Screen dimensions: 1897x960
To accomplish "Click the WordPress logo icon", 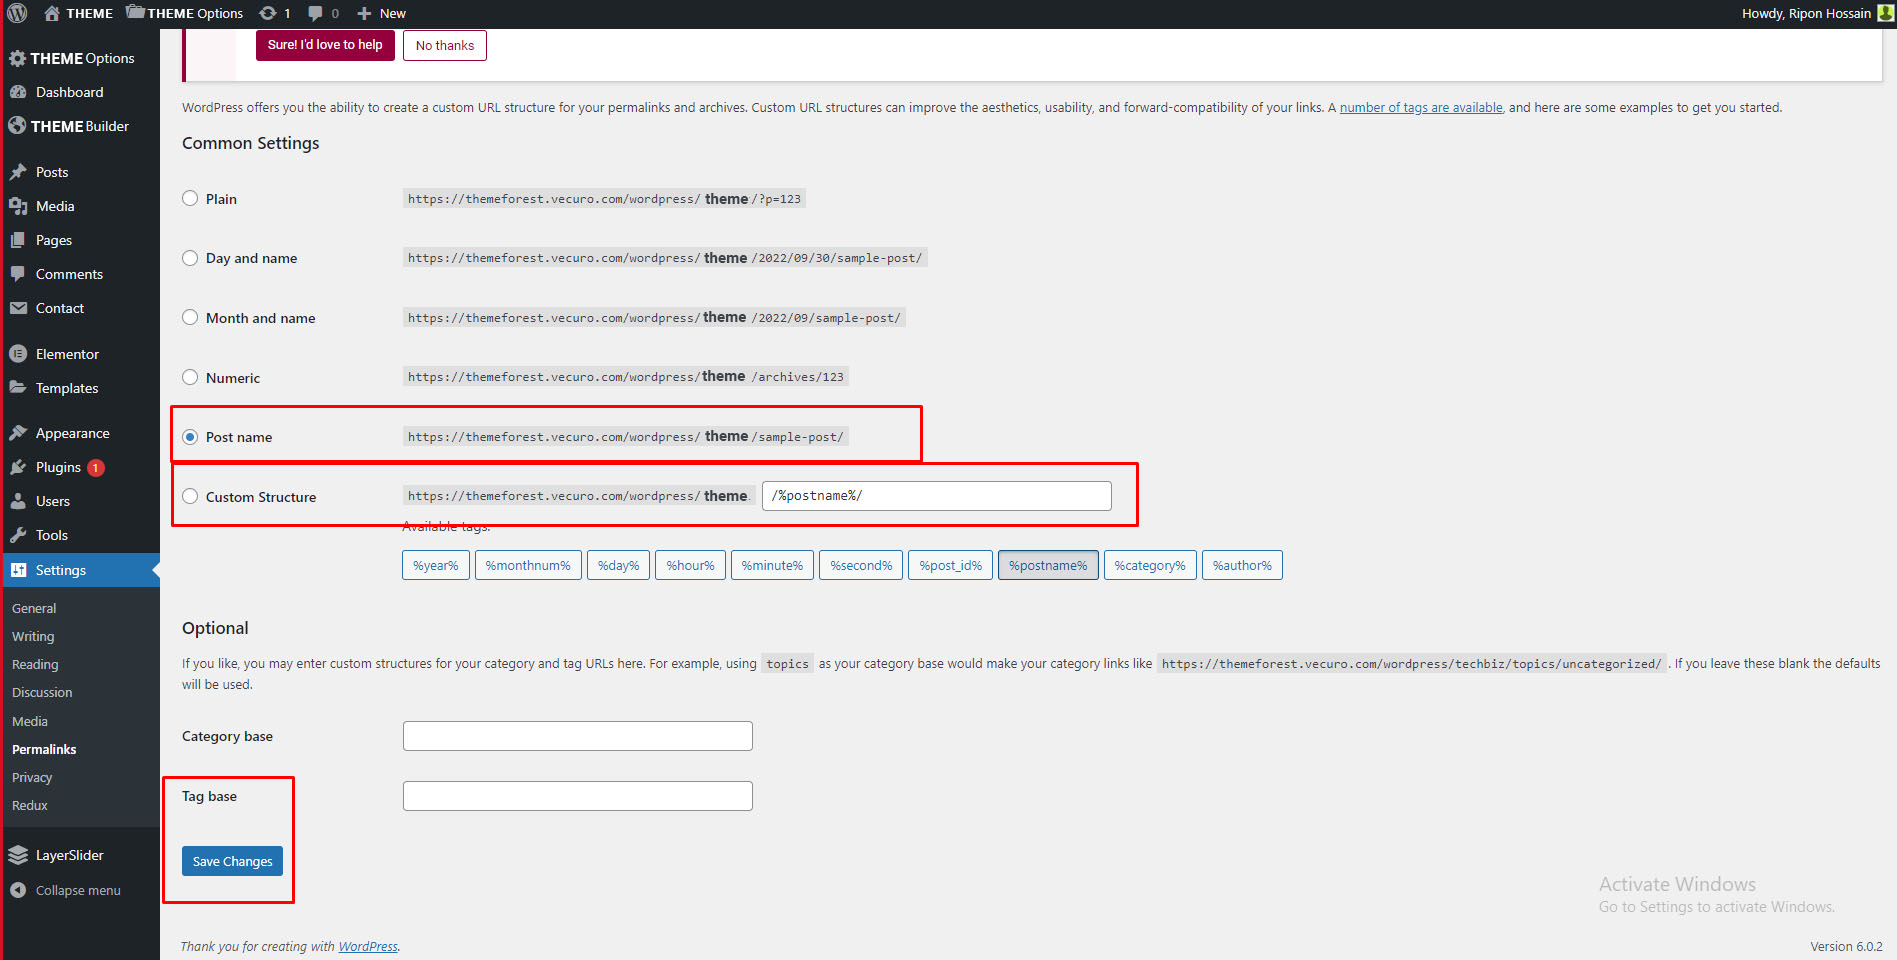I will point(17,13).
